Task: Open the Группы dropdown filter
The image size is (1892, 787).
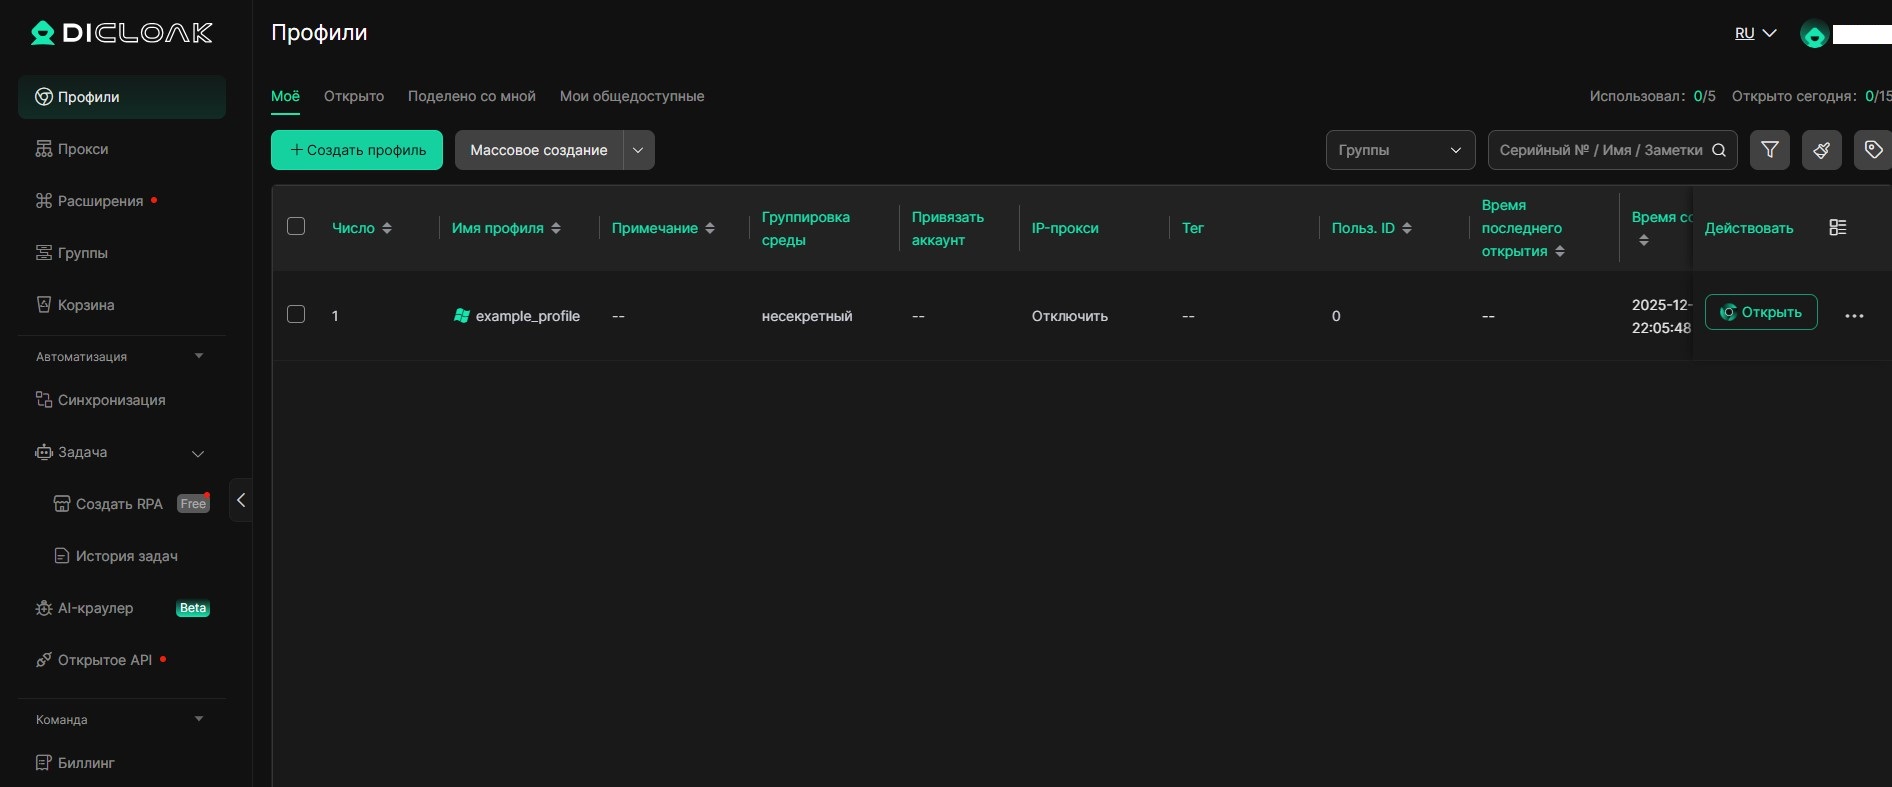Action: click(1399, 150)
